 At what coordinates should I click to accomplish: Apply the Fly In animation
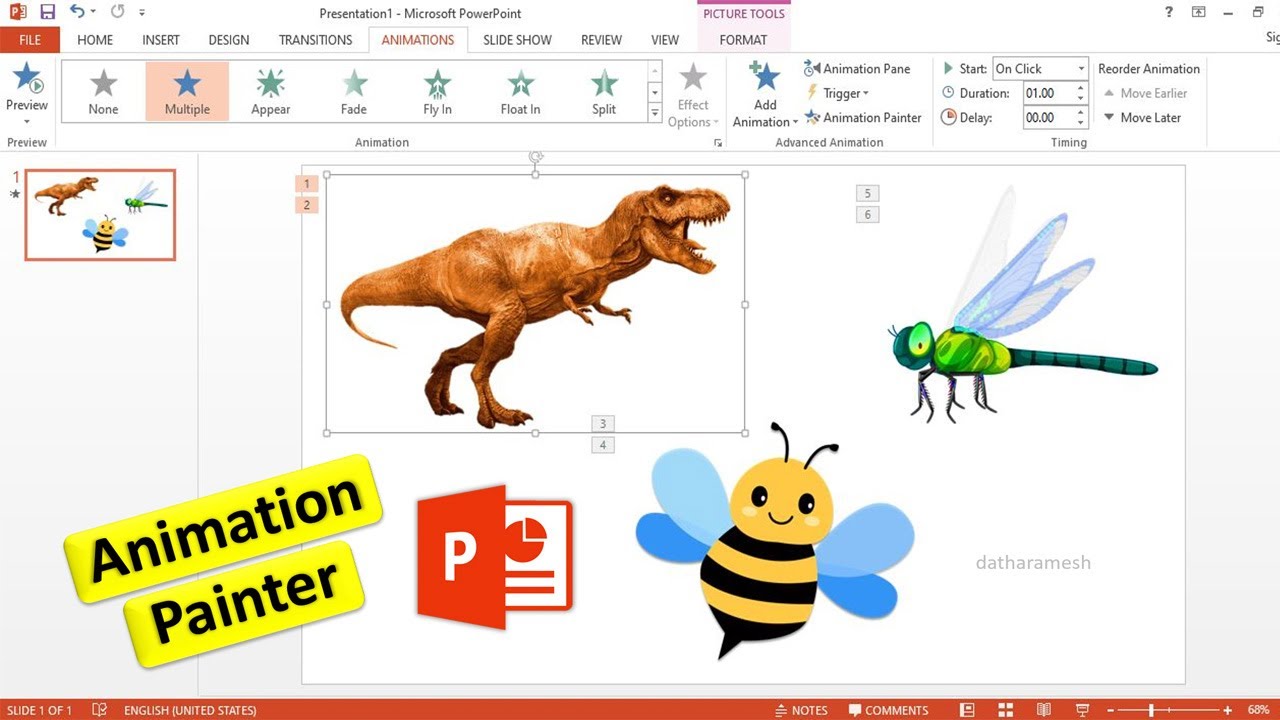437,92
